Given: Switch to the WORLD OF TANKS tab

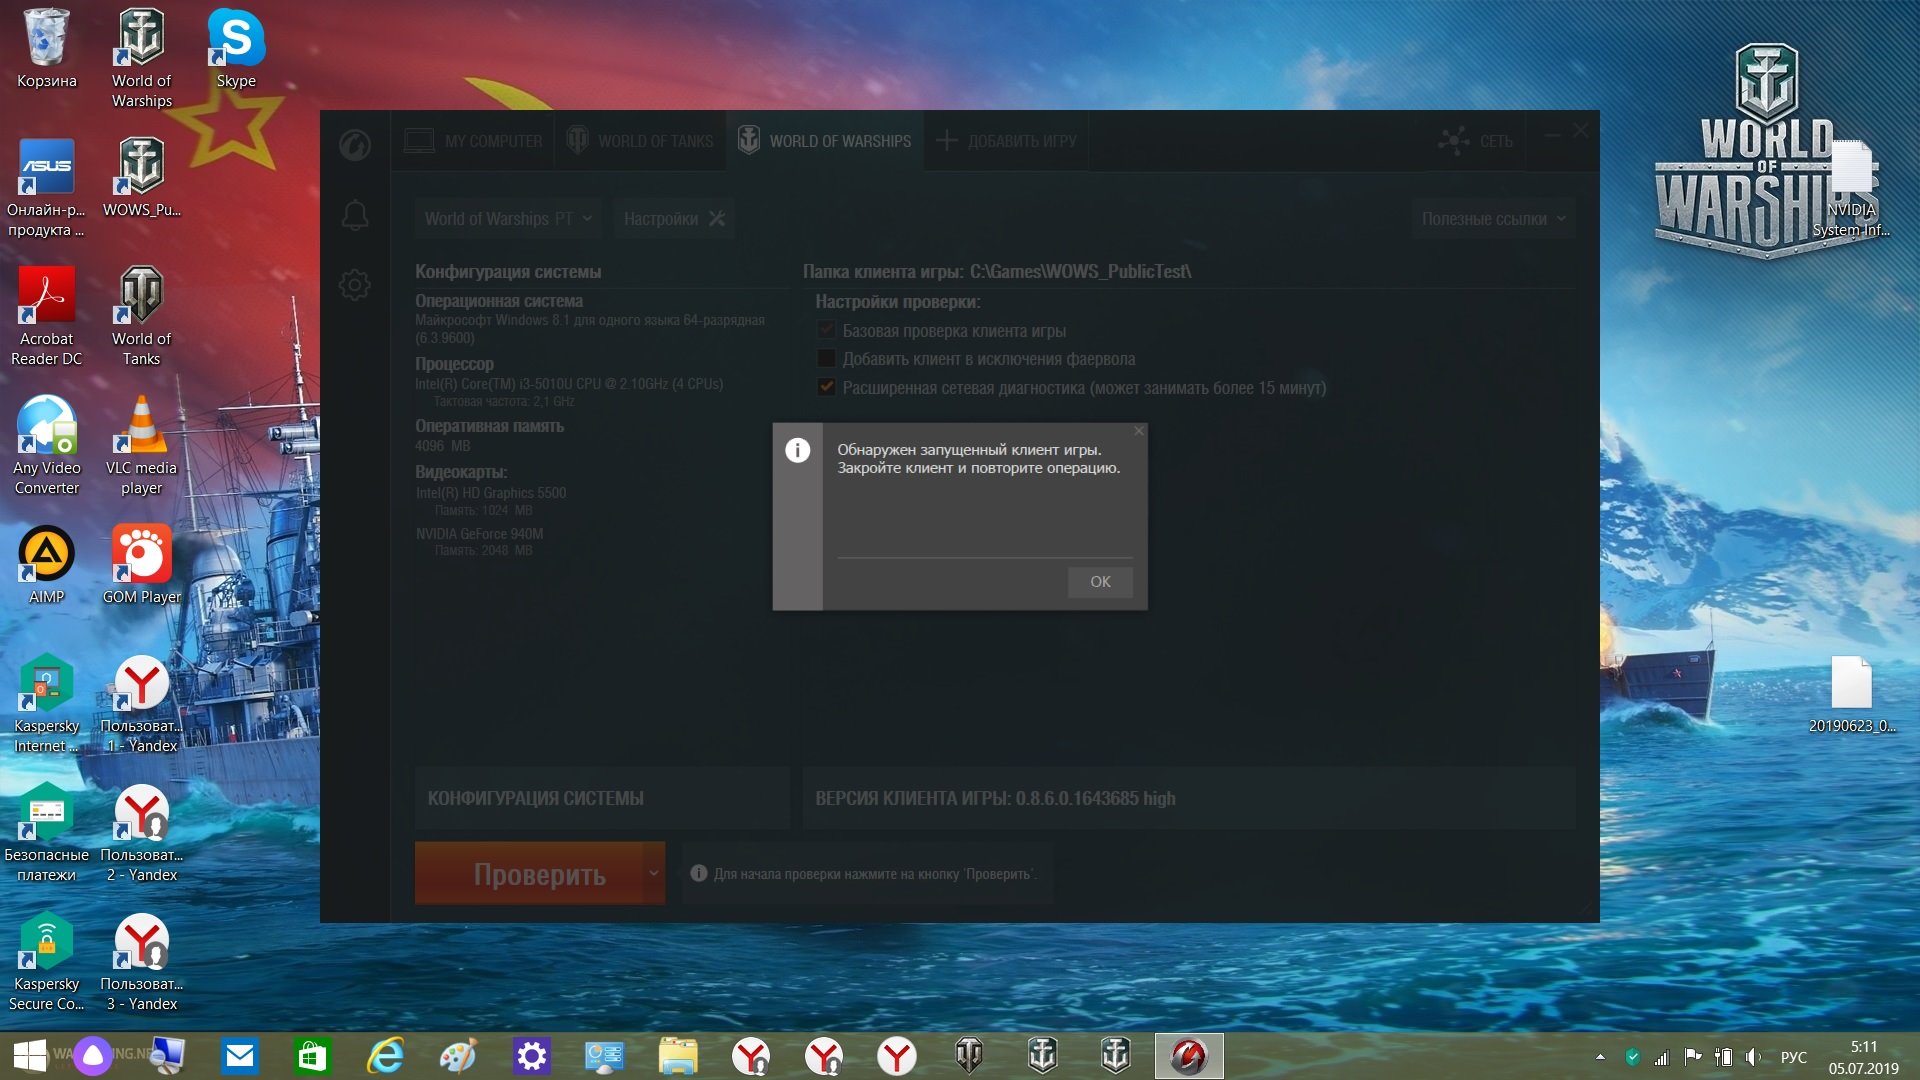Looking at the screenshot, I should pyautogui.click(x=640, y=141).
